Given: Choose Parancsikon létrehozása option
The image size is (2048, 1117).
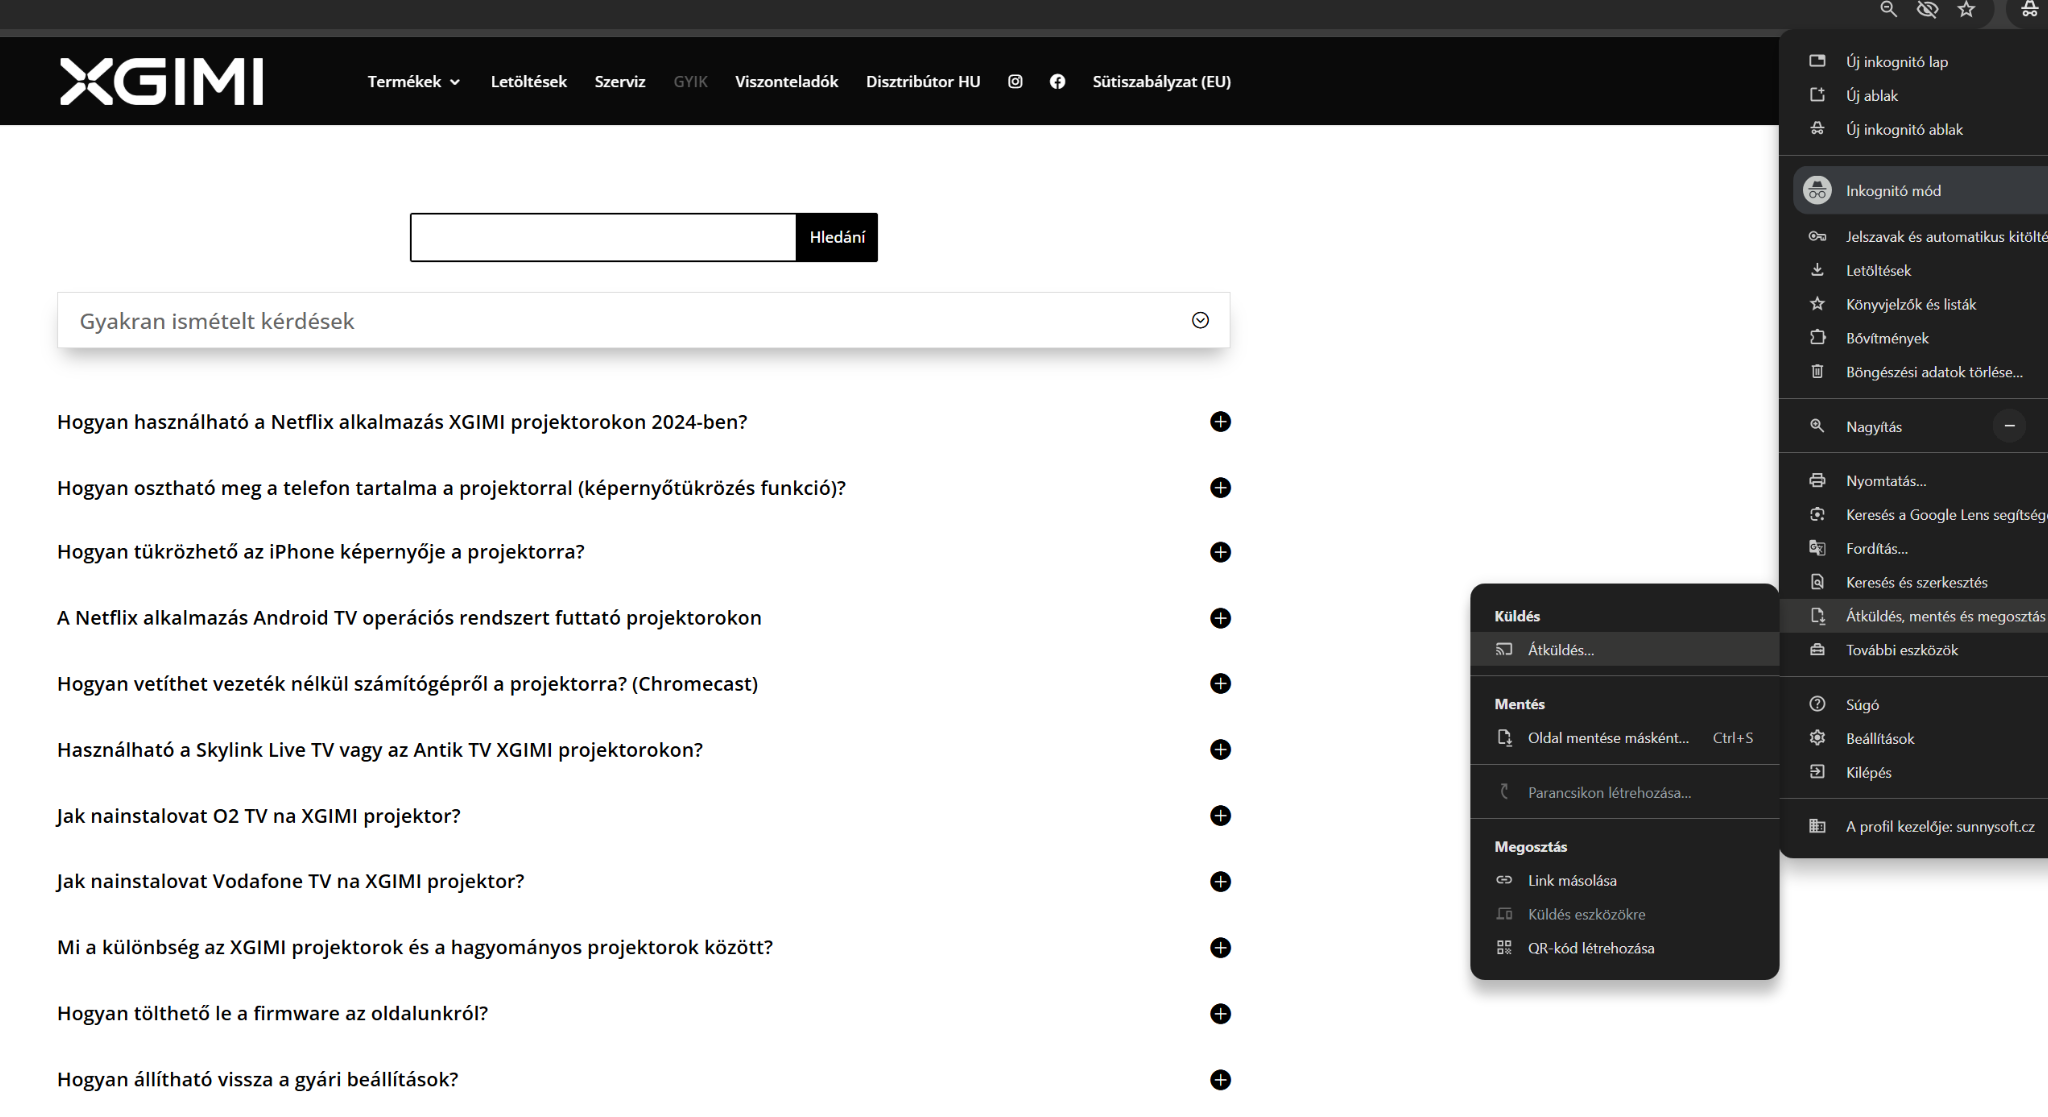Looking at the screenshot, I should (1625, 793).
